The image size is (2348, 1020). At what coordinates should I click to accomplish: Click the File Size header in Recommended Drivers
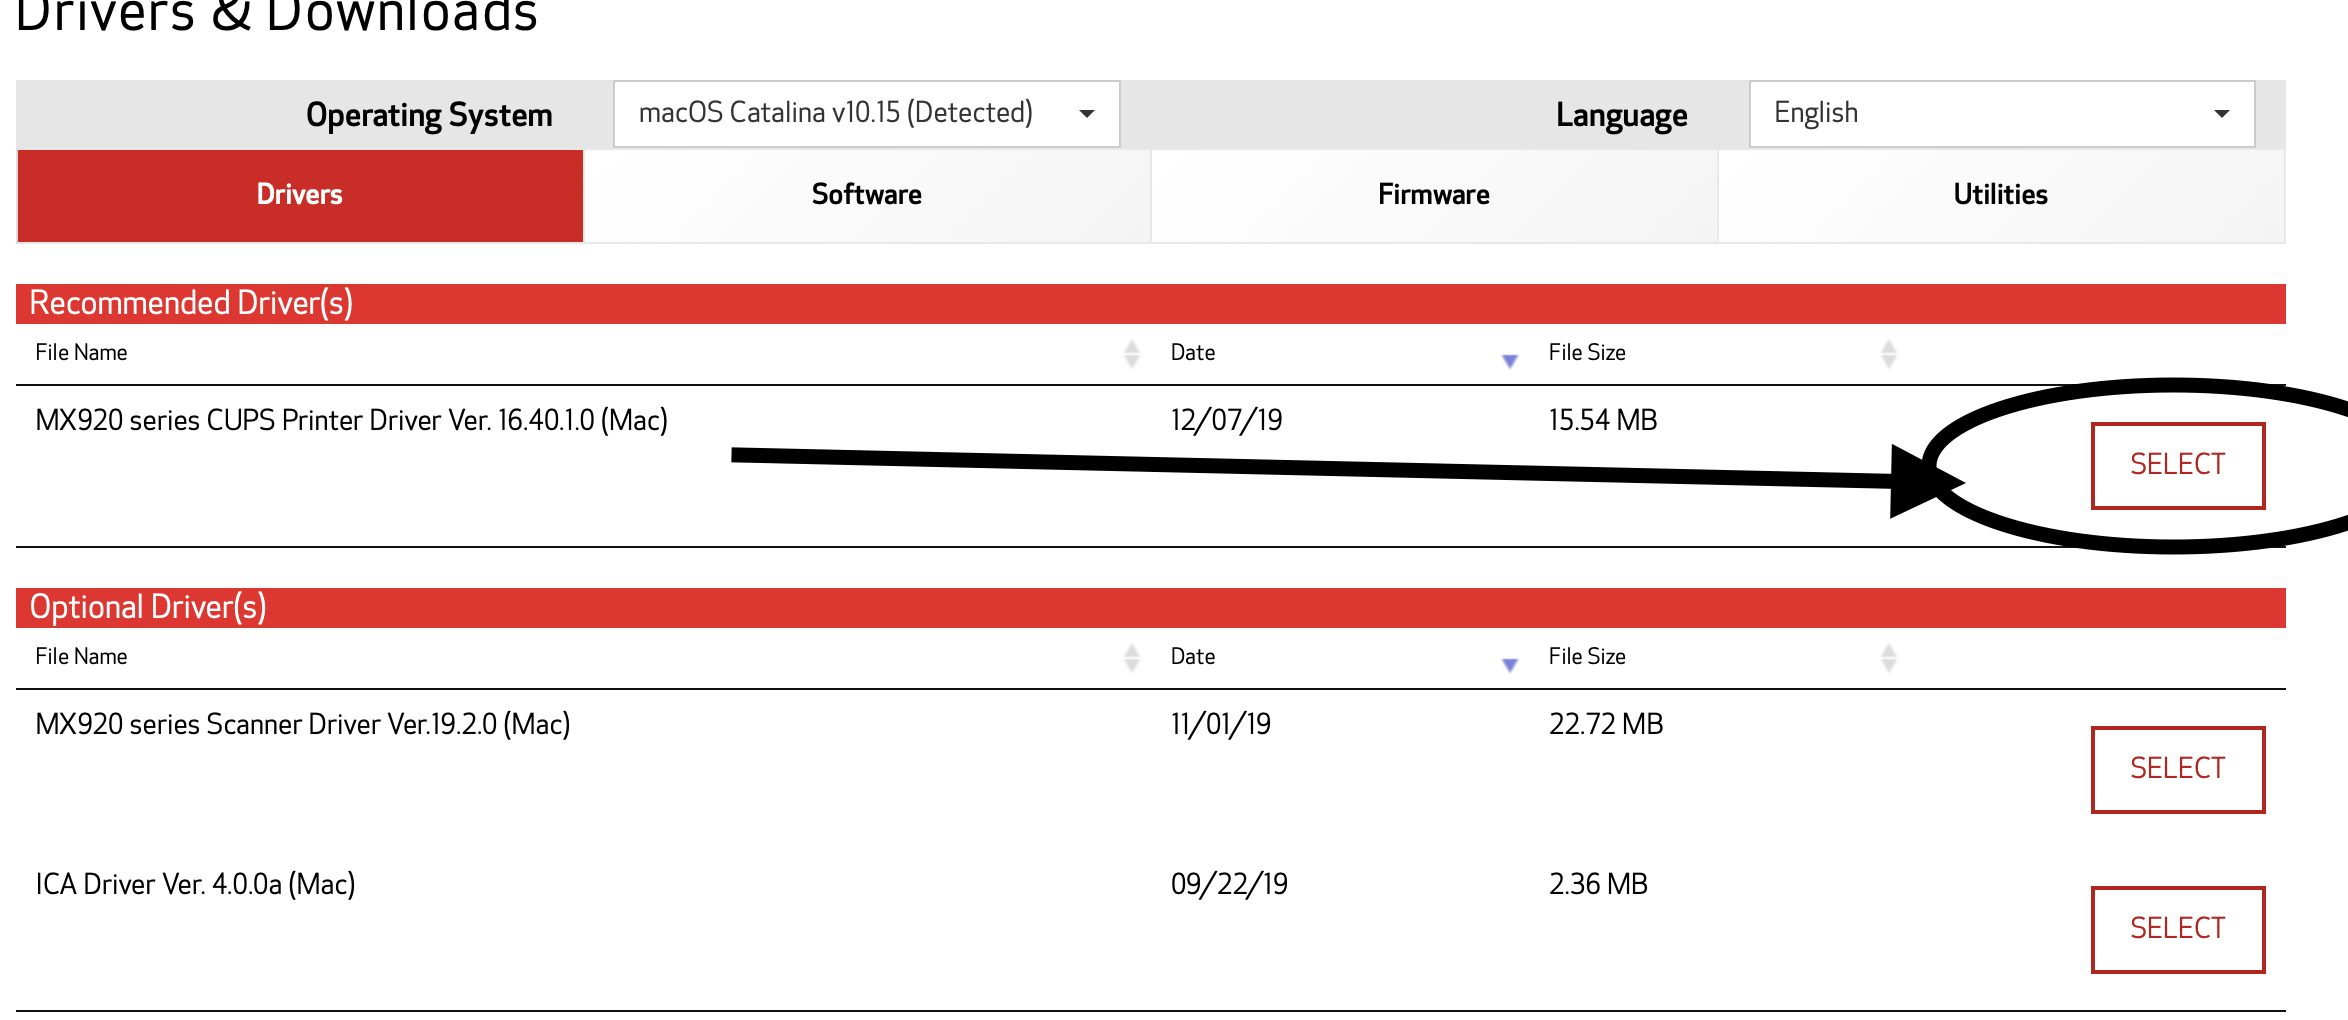pyautogui.click(x=1587, y=353)
